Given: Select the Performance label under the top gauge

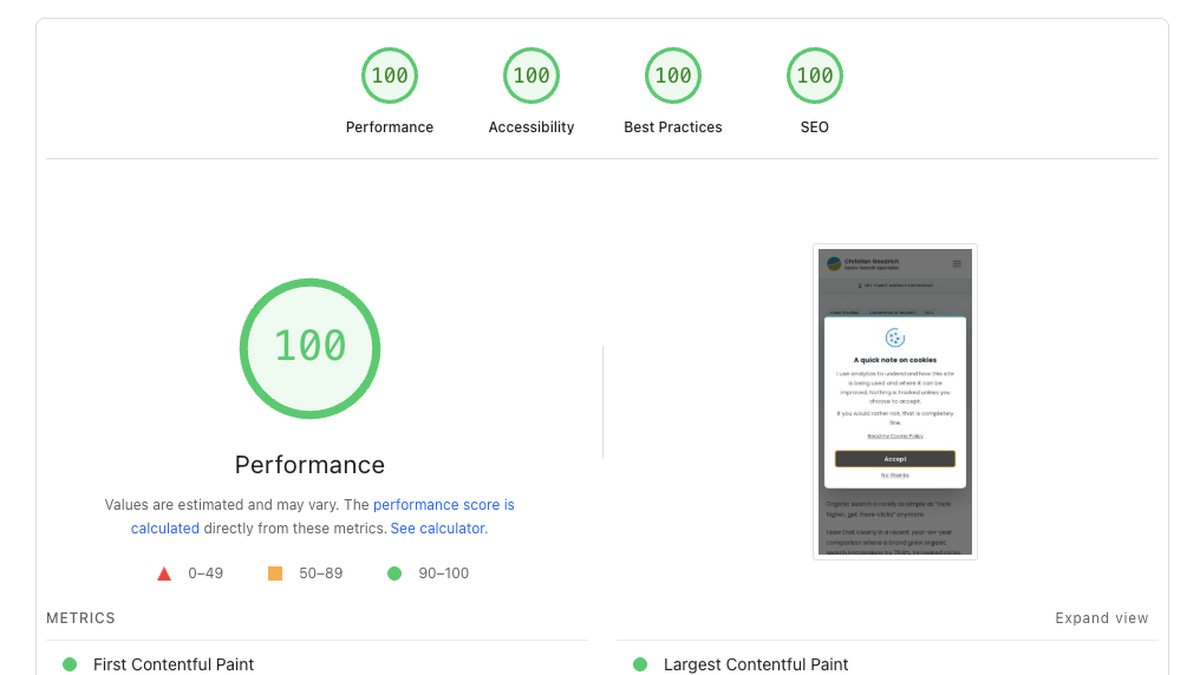Looking at the screenshot, I should tap(390, 127).
